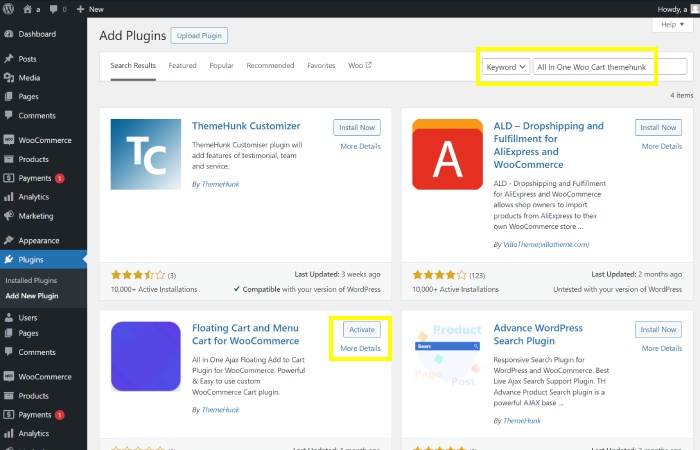Click the Users icon in sidebar

coord(8,317)
